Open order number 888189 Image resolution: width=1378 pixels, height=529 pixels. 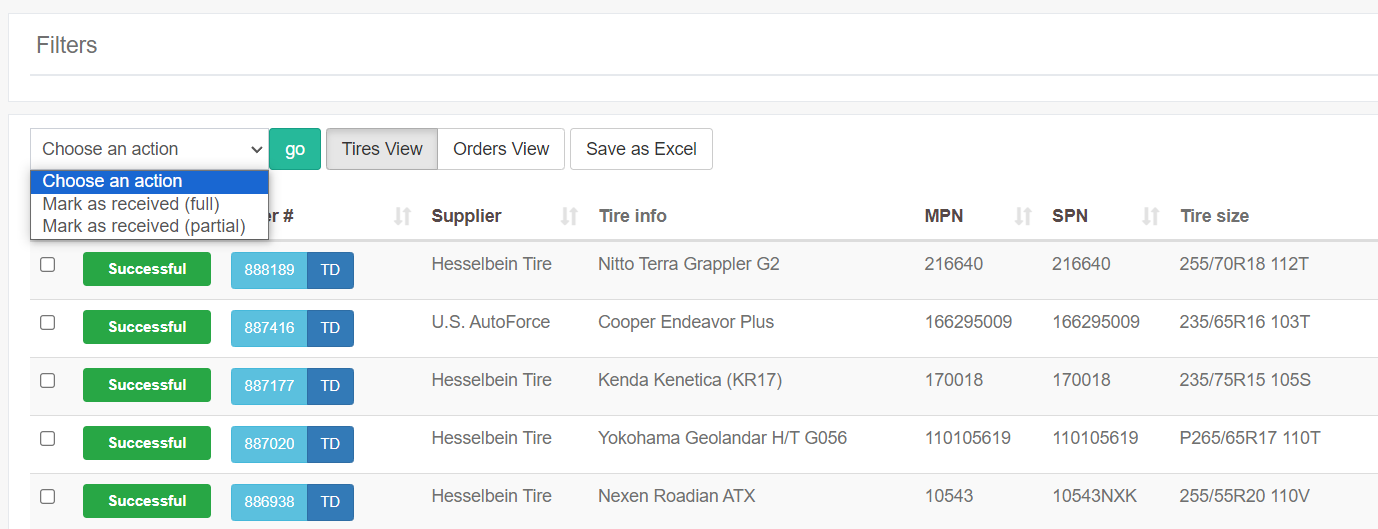[x=269, y=270]
